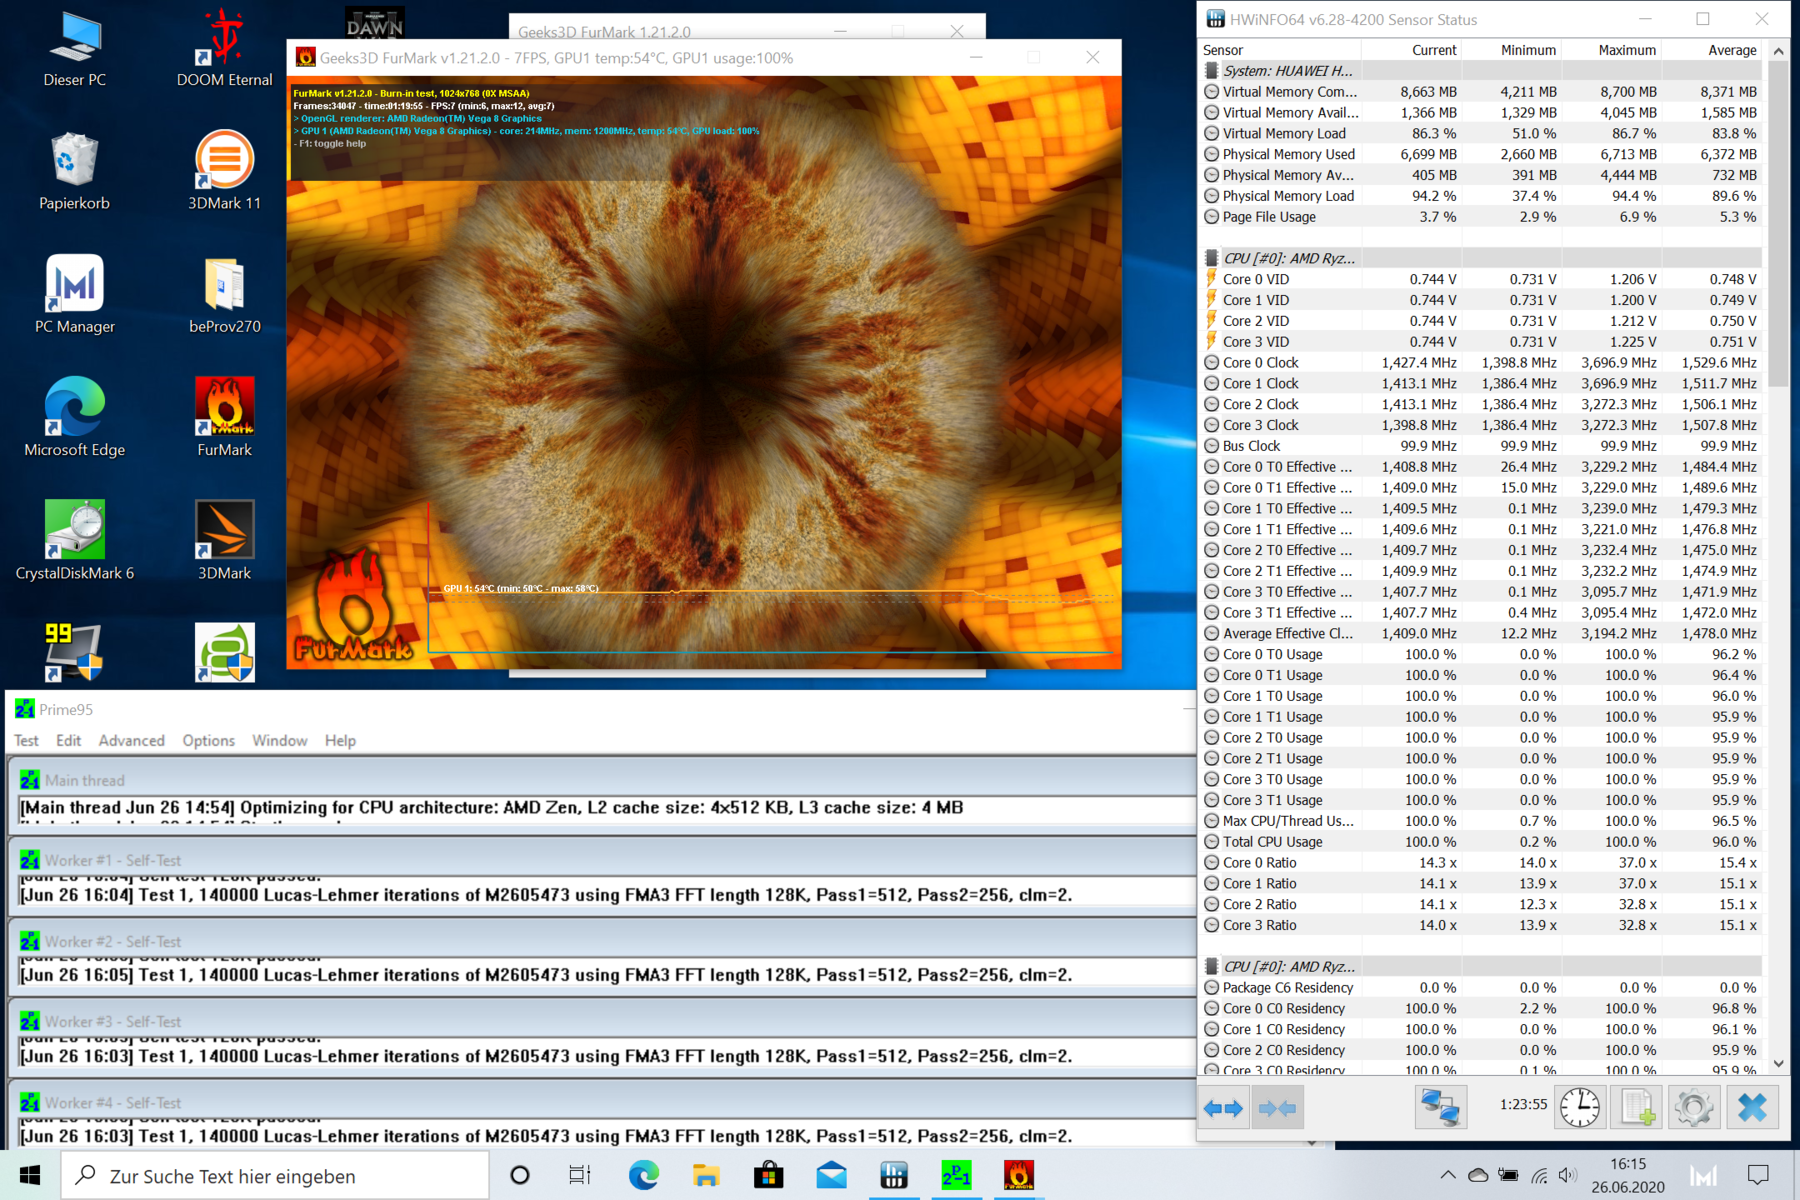Viewport: 1800px width, 1200px height.
Task: Click the Windows search box in taskbar
Action: coord(275,1176)
